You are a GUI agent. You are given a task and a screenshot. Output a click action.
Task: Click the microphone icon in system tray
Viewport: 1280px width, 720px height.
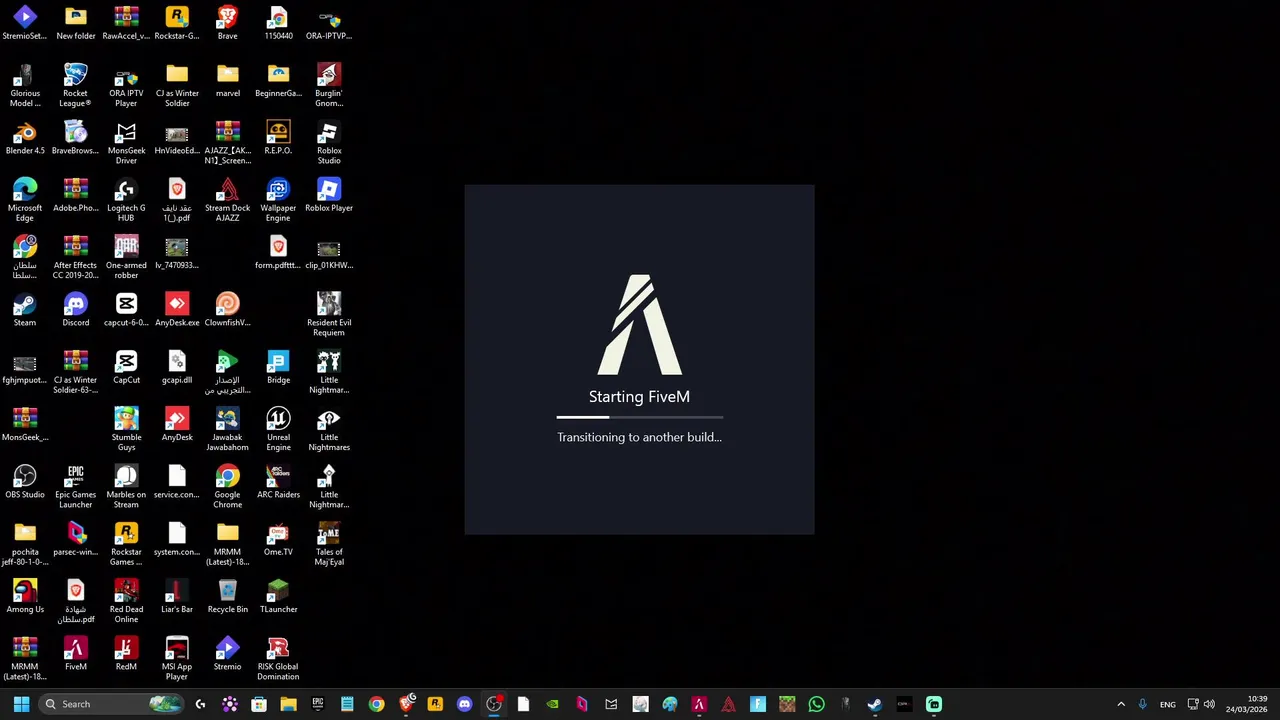[1142, 704]
